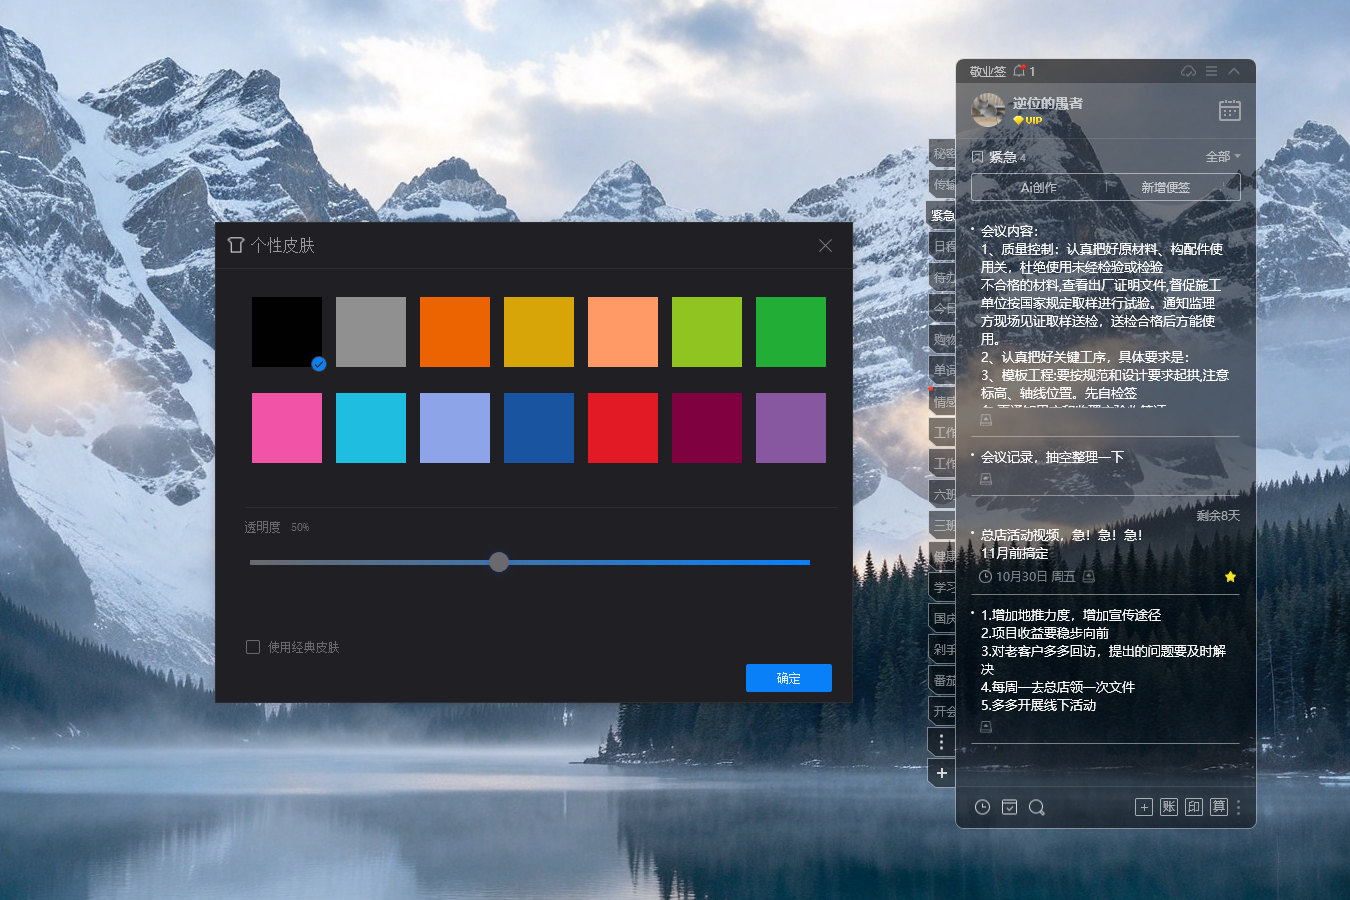Screen dimensions: 1350x900
Task: Switch to the 国庆 sidebar tab
Action: point(942,618)
